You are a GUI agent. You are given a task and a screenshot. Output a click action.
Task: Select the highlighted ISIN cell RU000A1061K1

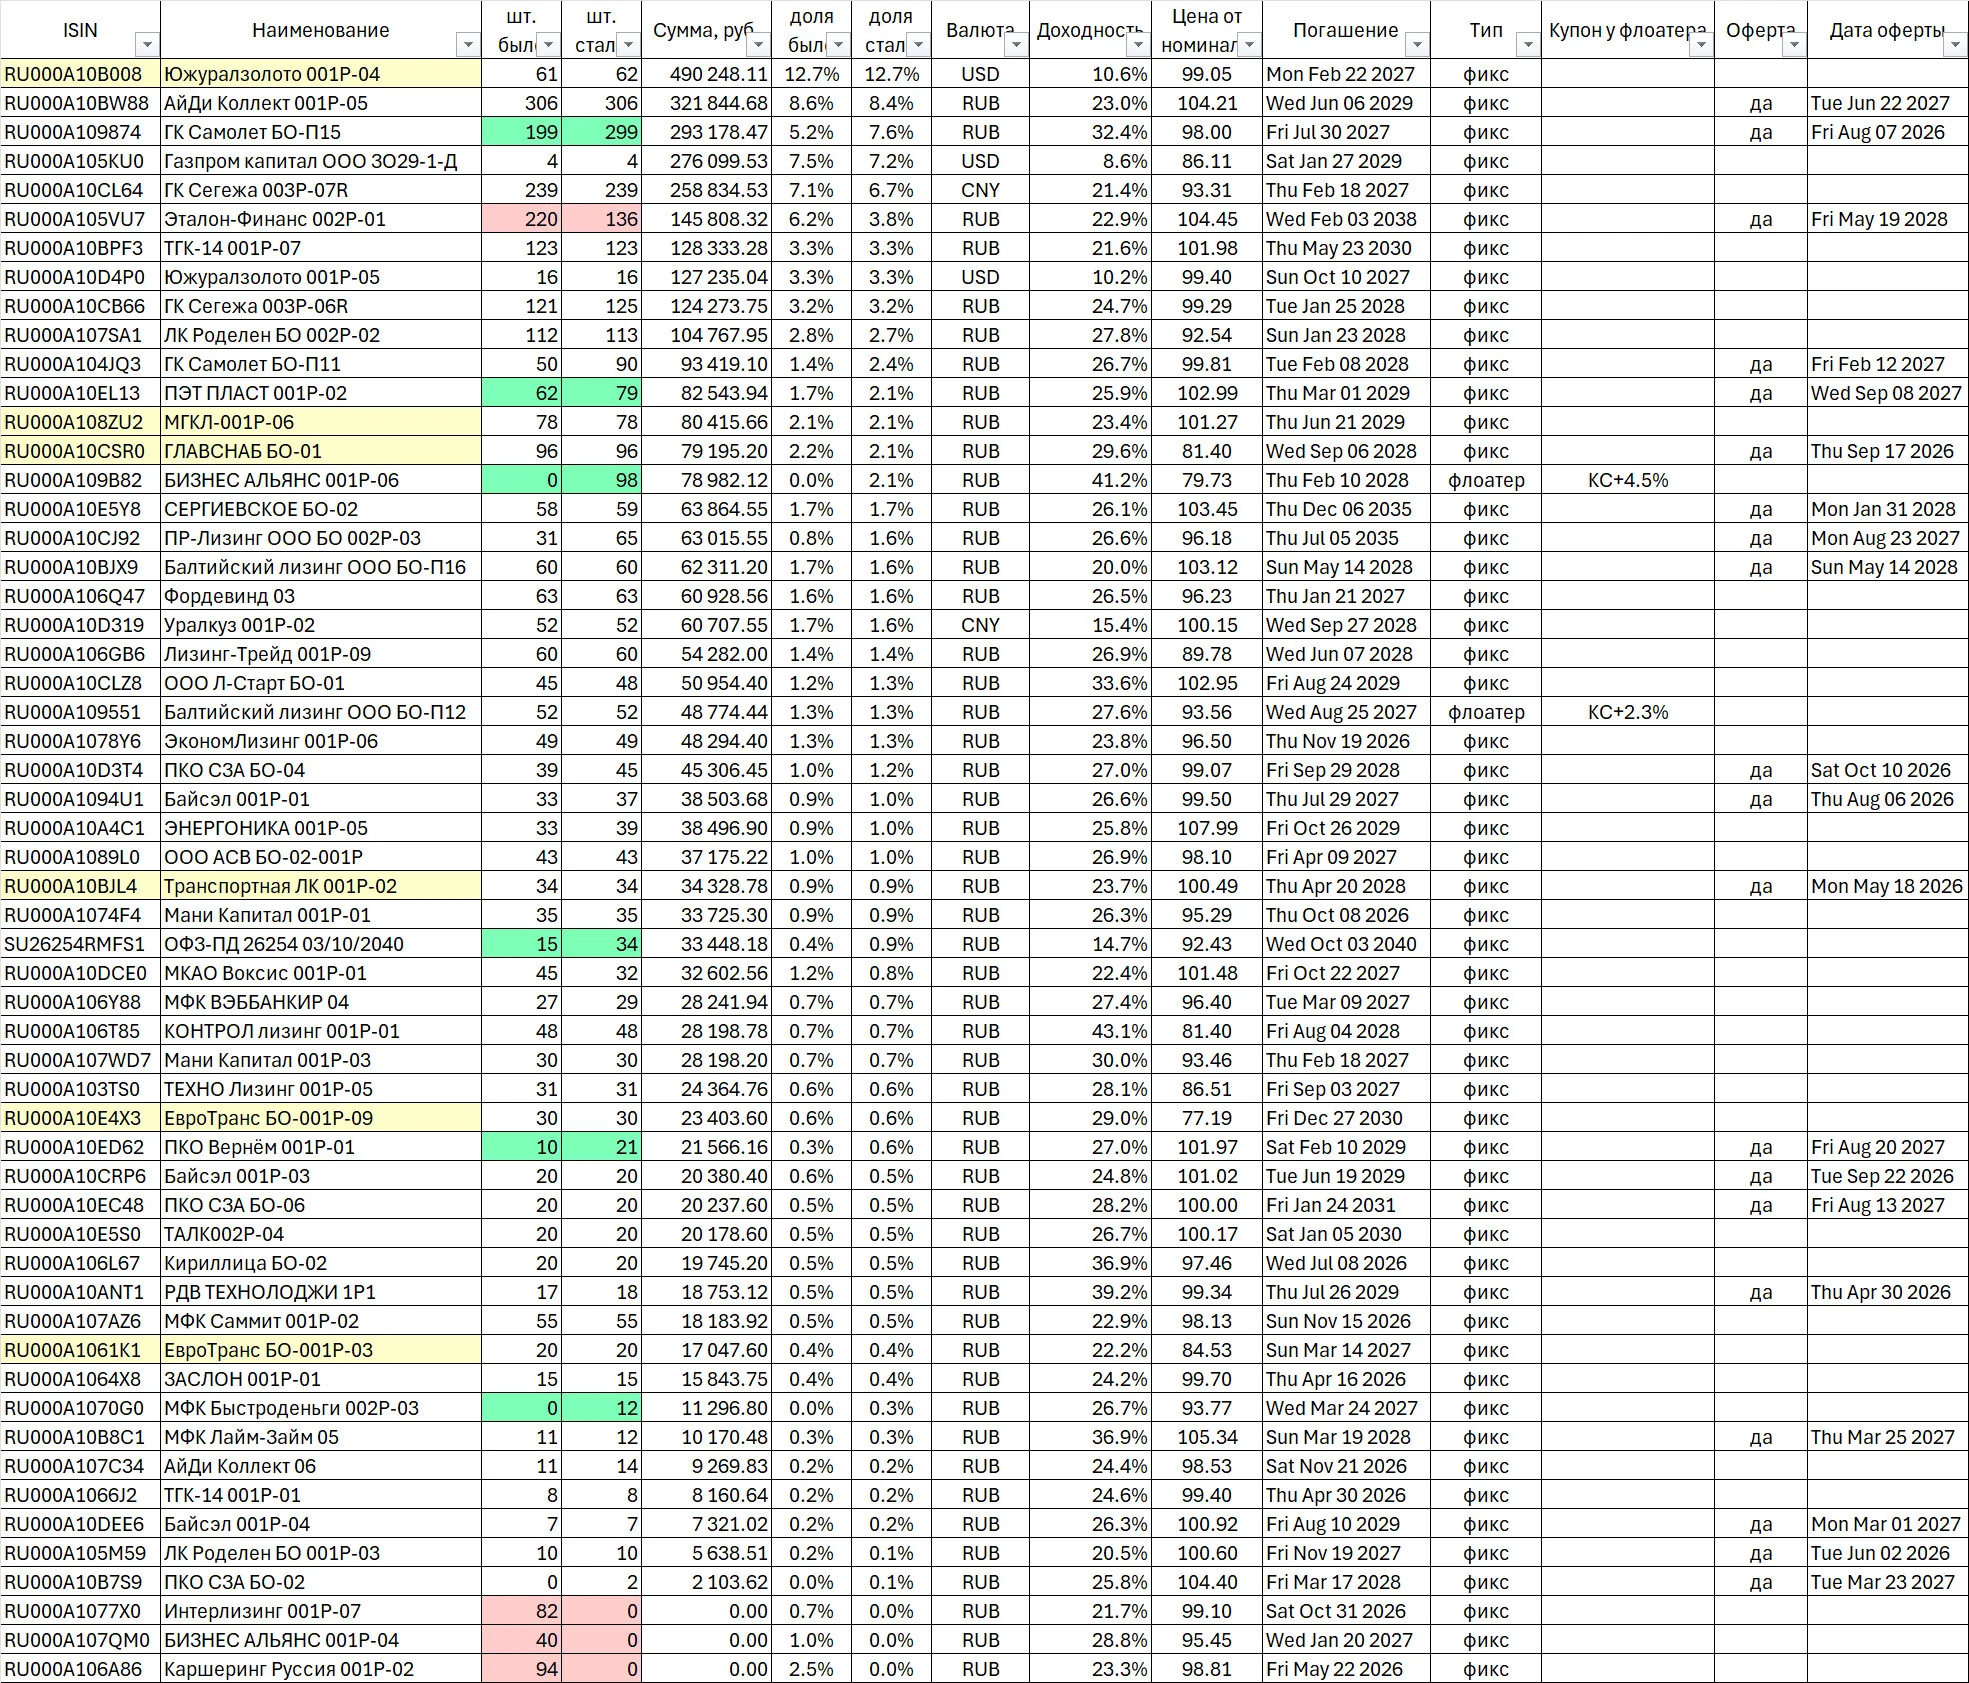click(x=80, y=1350)
